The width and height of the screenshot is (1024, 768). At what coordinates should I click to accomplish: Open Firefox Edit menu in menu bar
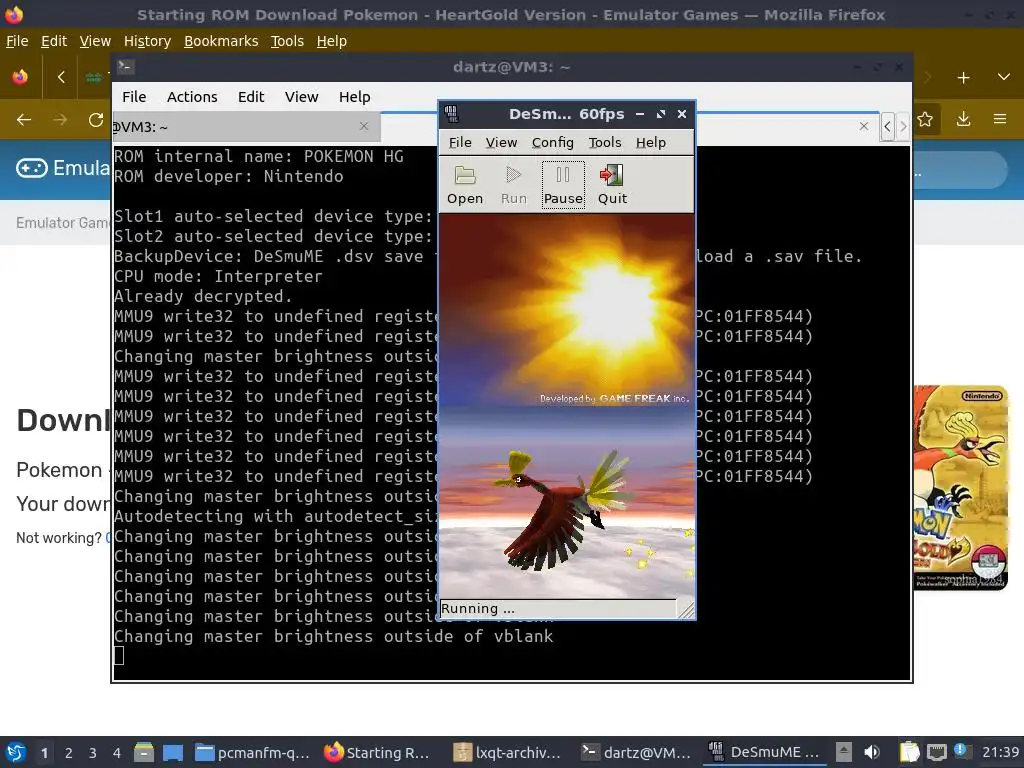coord(54,41)
